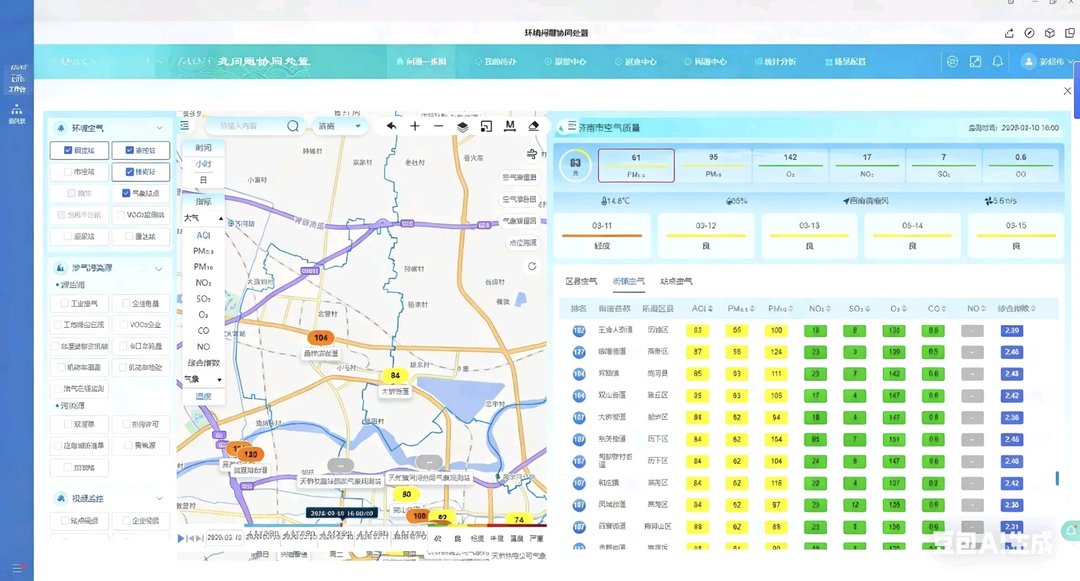The width and height of the screenshot is (1080, 581).
Task: Click the back arrow icon on map toolbar
Action: click(391, 126)
